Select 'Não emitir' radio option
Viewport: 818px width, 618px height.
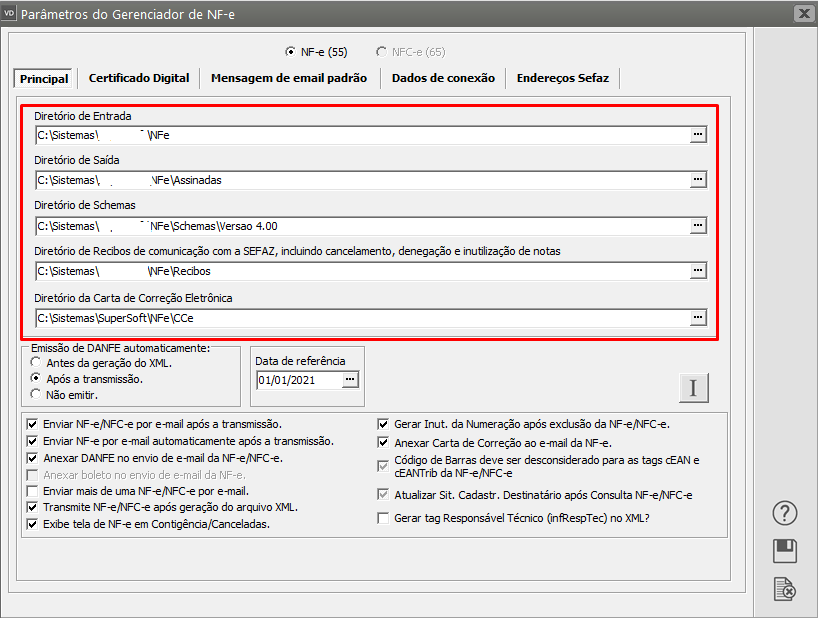pyautogui.click(x=37, y=394)
